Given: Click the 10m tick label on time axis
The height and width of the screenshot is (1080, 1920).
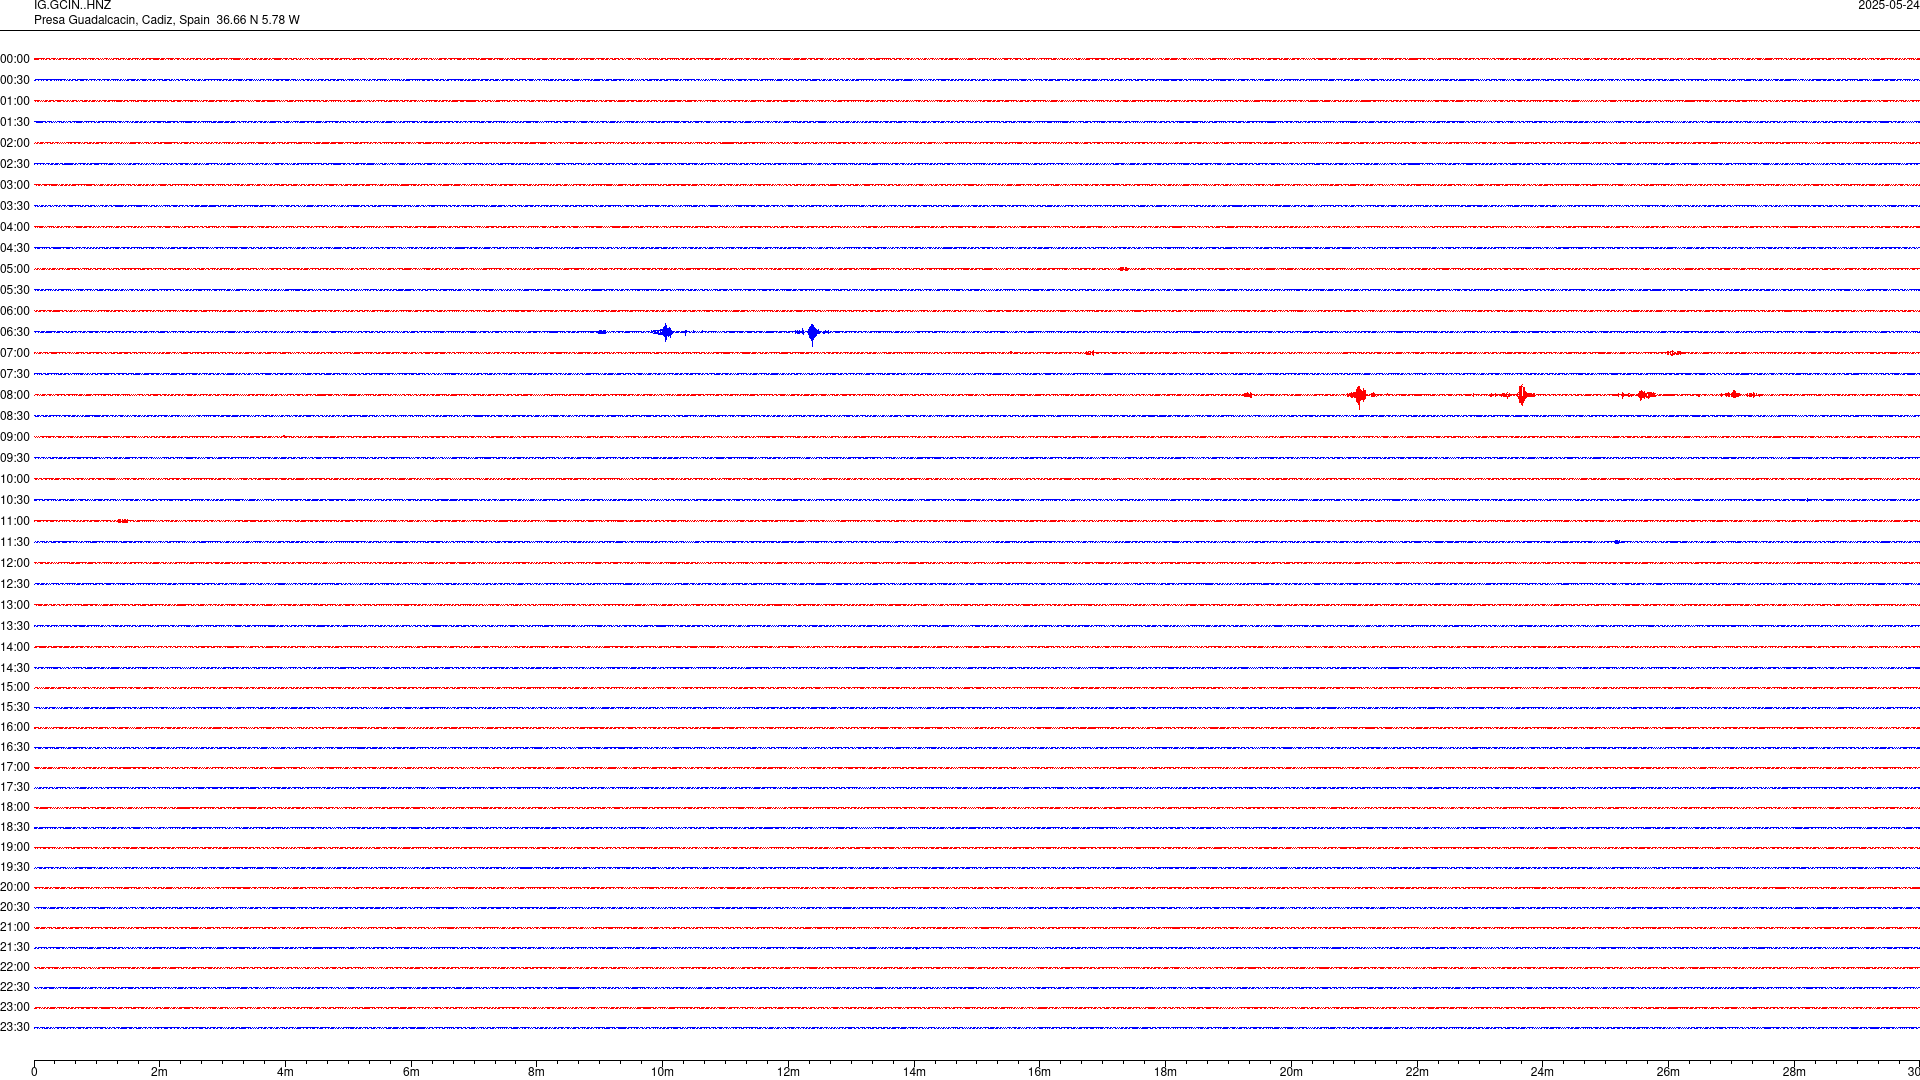Looking at the screenshot, I should (x=662, y=1072).
